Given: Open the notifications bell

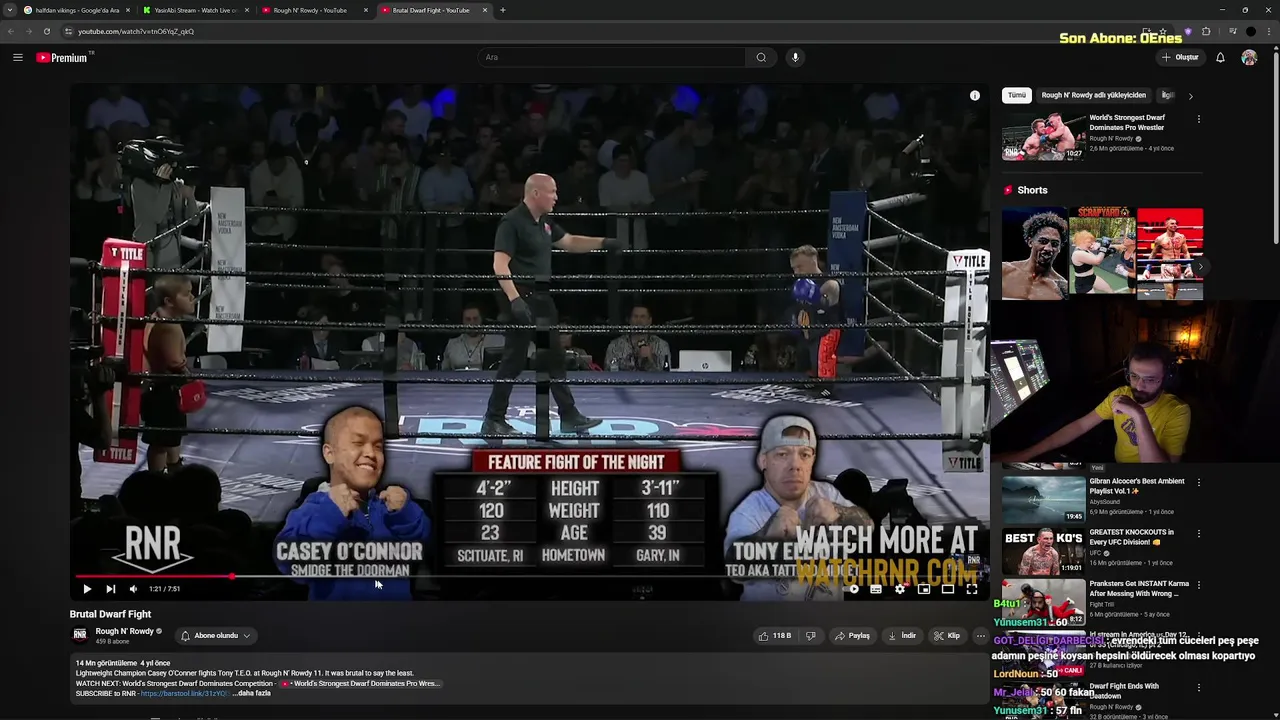Looking at the screenshot, I should tap(1220, 57).
